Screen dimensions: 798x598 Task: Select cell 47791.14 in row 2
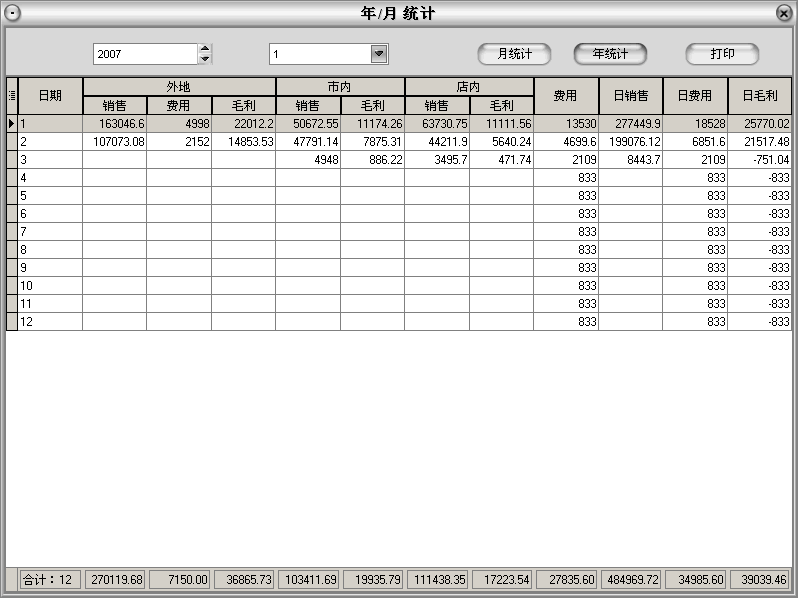pos(308,141)
